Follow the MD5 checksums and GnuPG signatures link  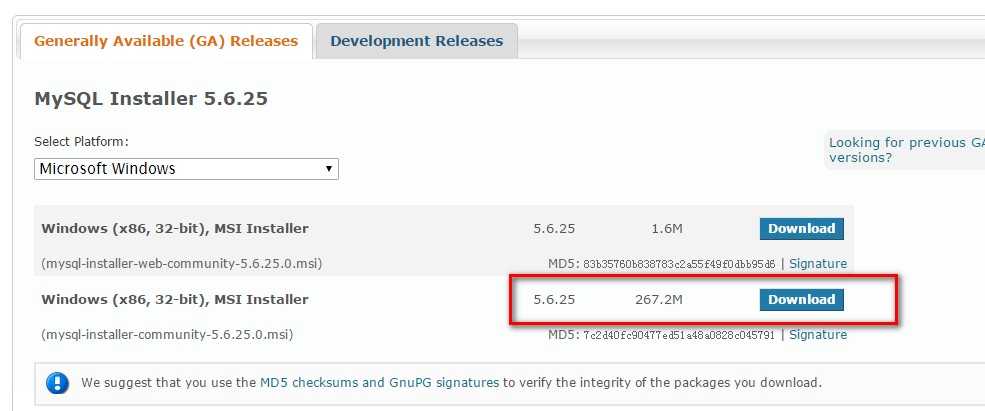click(379, 382)
